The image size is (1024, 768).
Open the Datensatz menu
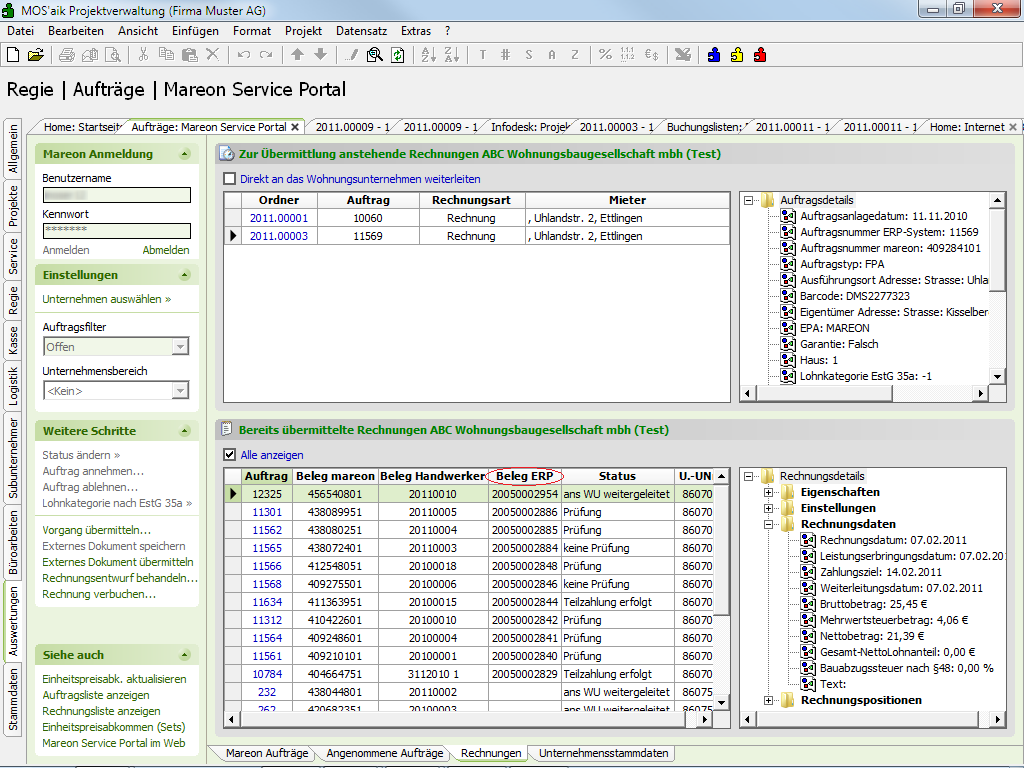coord(361,31)
